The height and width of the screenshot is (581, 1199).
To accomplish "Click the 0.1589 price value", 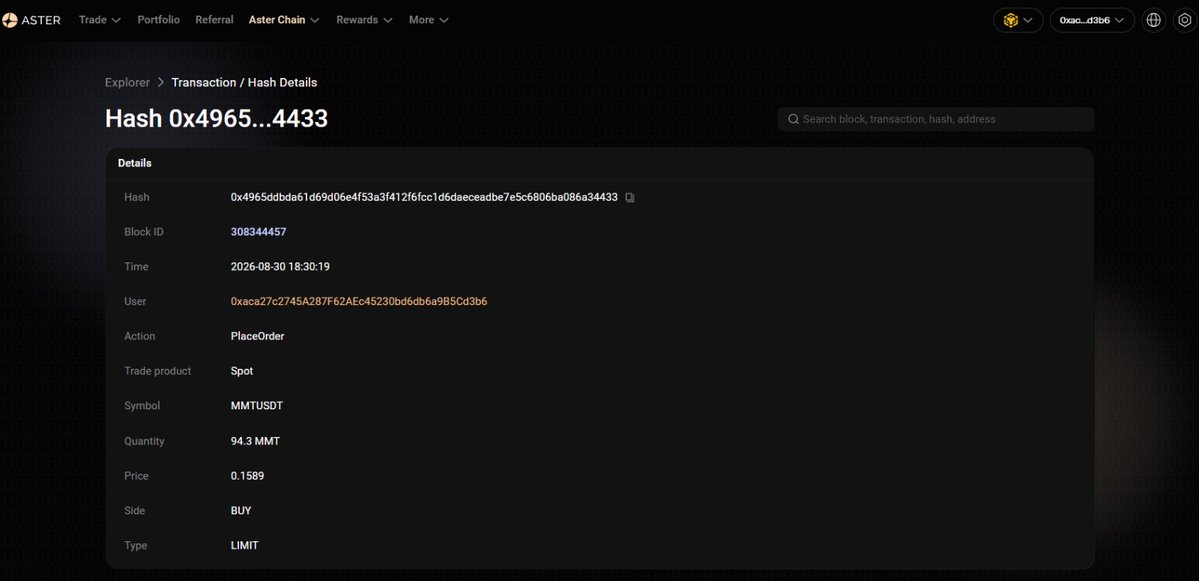I will [248, 476].
